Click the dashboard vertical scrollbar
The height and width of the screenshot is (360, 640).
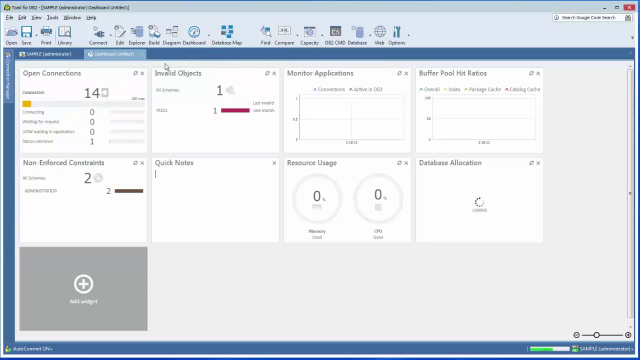click(x=630, y=192)
